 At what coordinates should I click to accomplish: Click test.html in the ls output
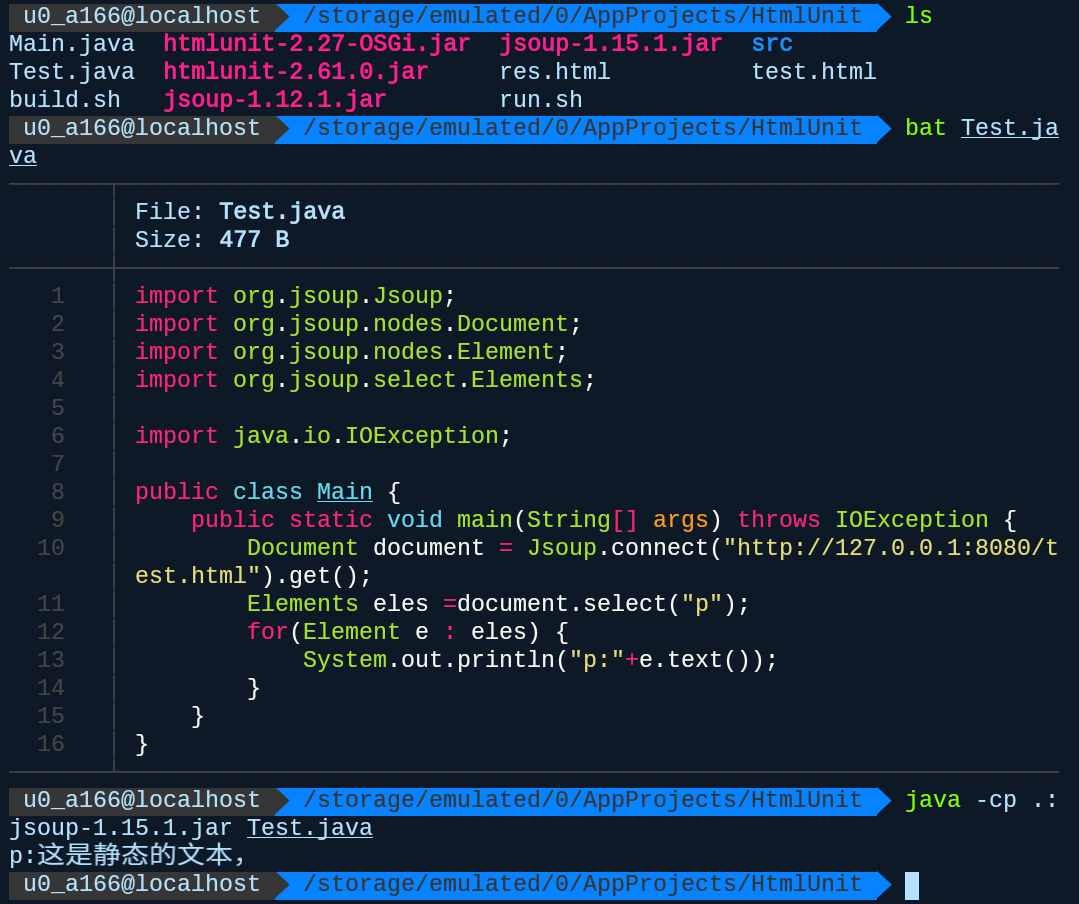coord(813,72)
